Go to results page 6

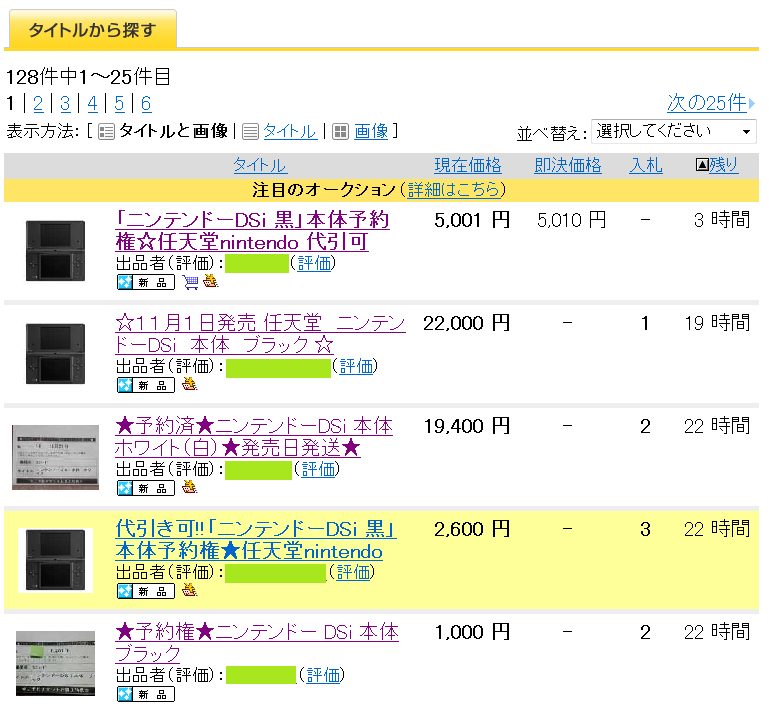tap(146, 103)
